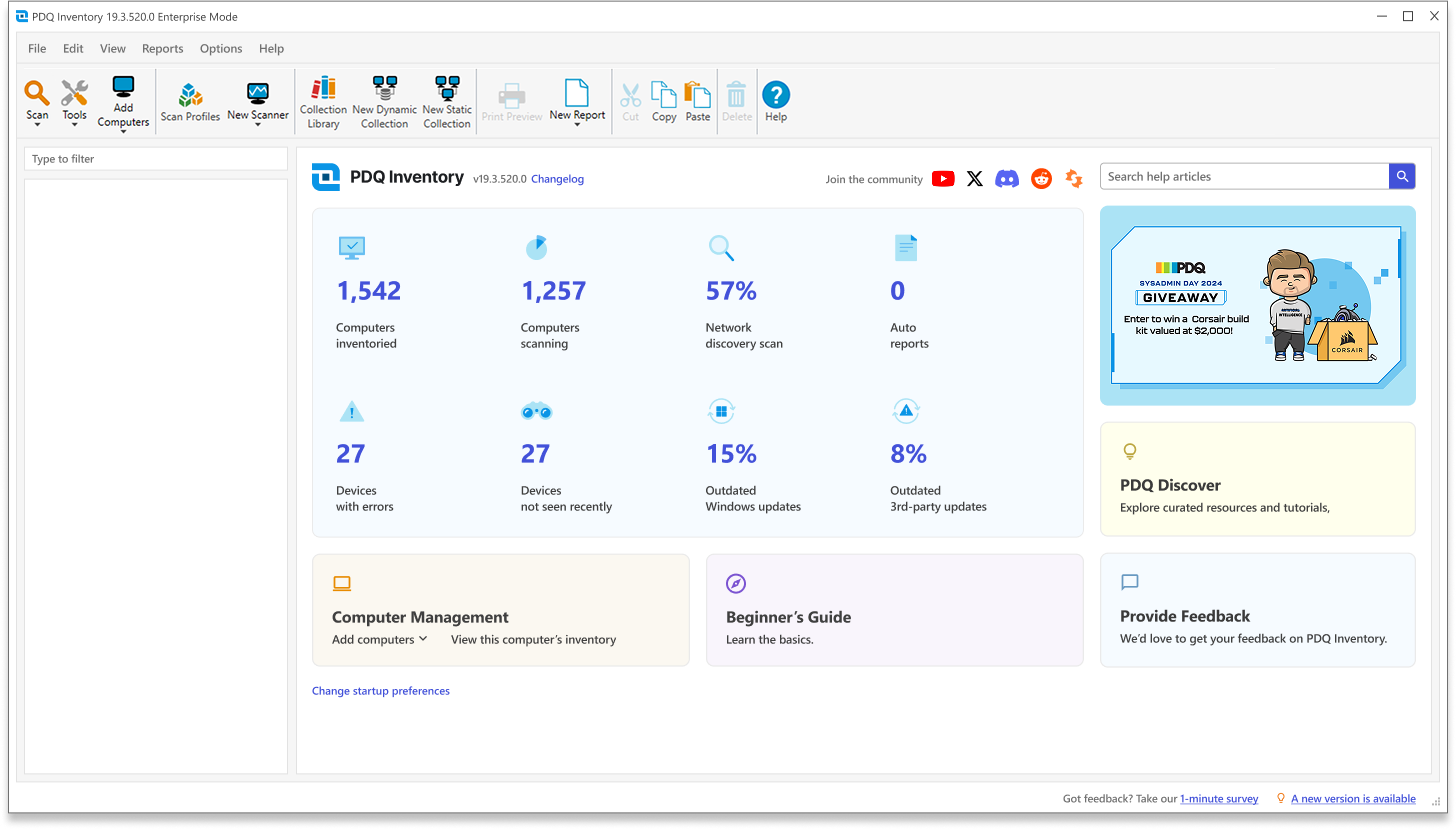Click Change startup preferences link
Screen dimensions: 1456x830
pyautogui.click(x=381, y=691)
